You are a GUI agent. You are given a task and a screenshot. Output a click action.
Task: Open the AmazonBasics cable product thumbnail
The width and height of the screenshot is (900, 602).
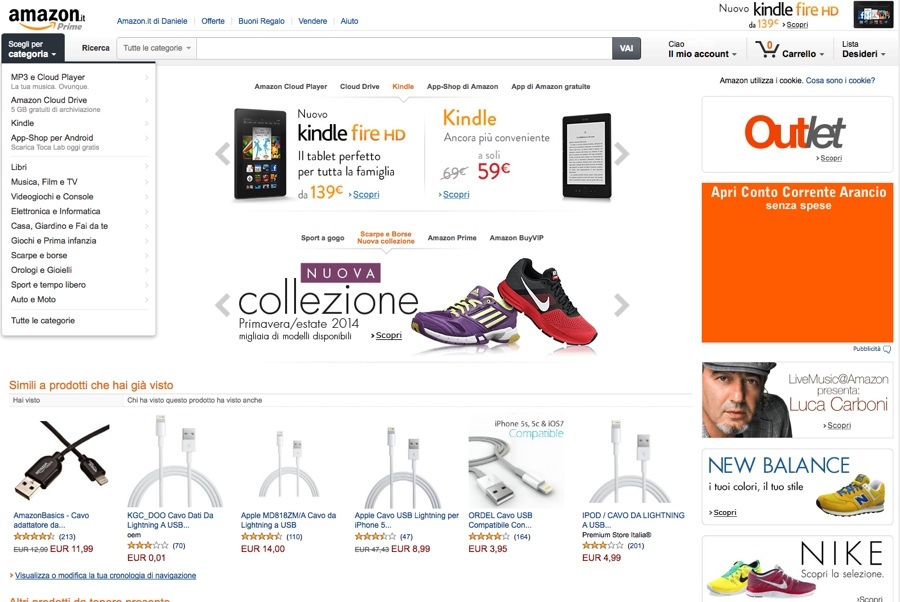tap(61, 463)
